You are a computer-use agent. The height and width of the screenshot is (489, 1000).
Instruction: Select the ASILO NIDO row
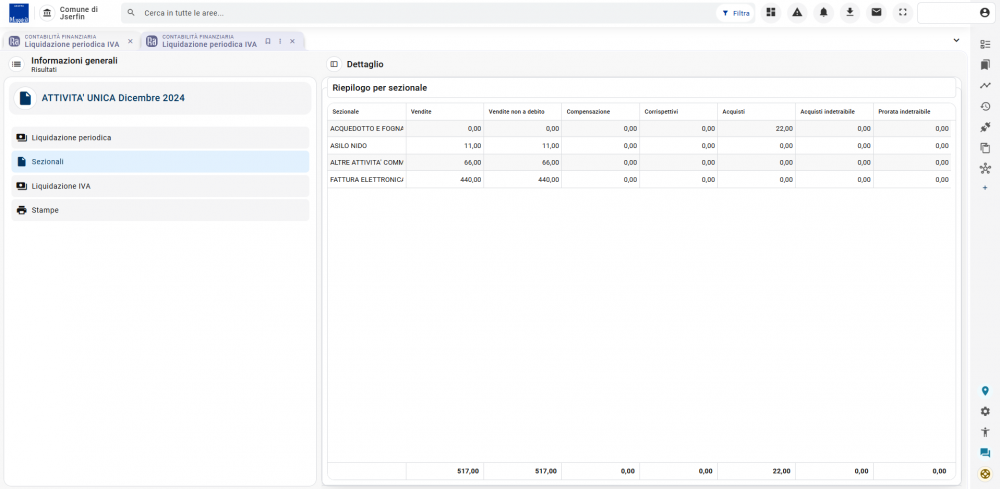tap(639, 145)
